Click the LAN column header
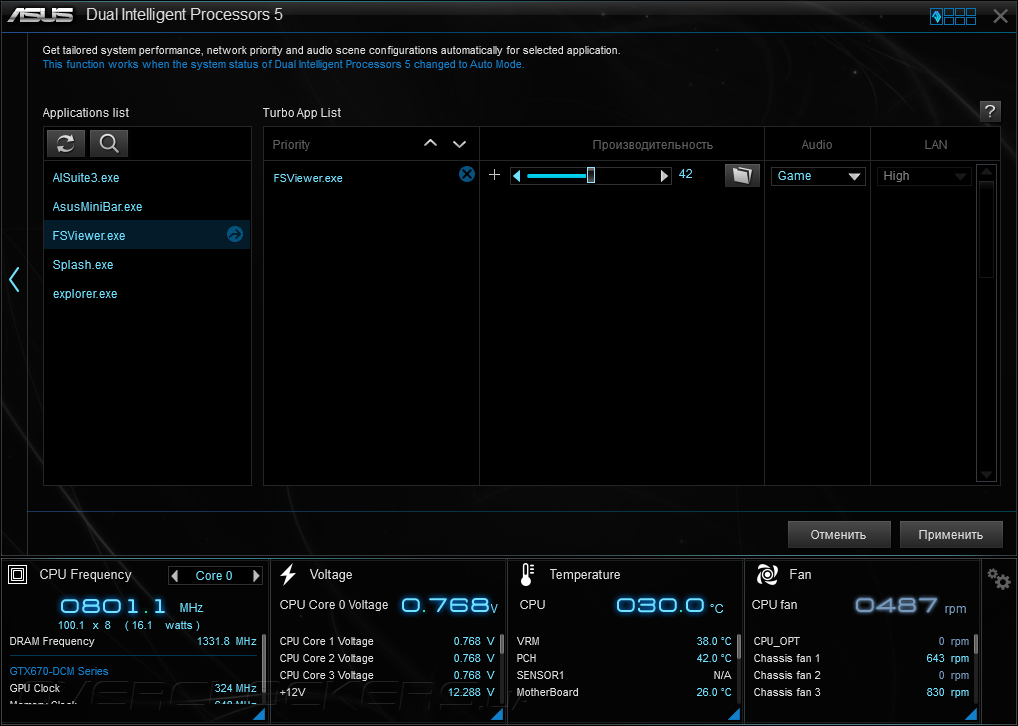This screenshot has width=1018, height=726. (936, 145)
